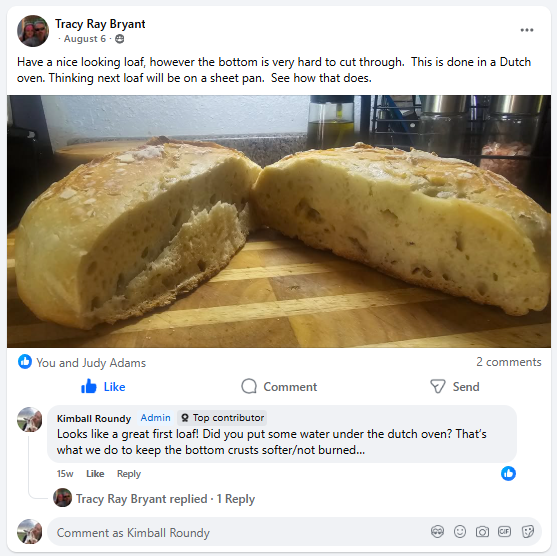557x556 pixels.
Task: Reply to Kimball Roundy's comment
Action: pos(129,474)
